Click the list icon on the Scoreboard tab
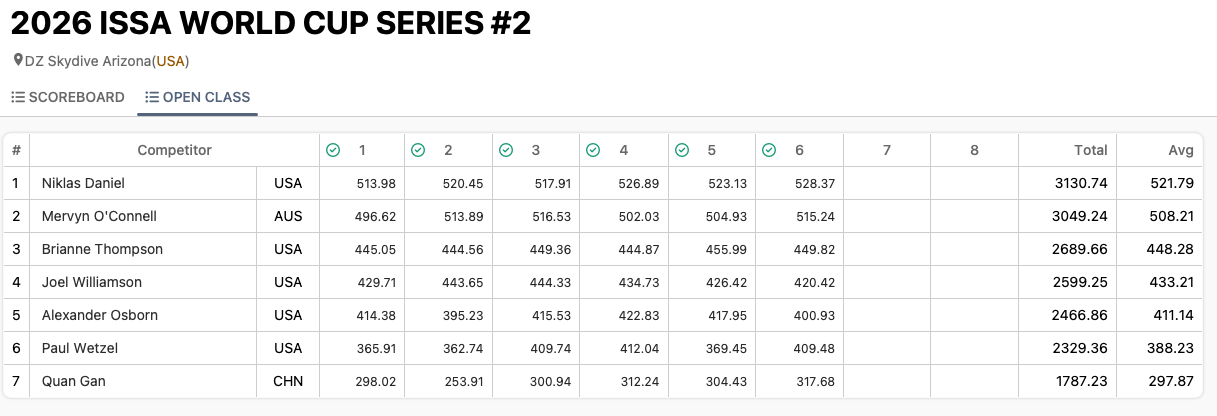This screenshot has height=416, width=1217. point(18,97)
